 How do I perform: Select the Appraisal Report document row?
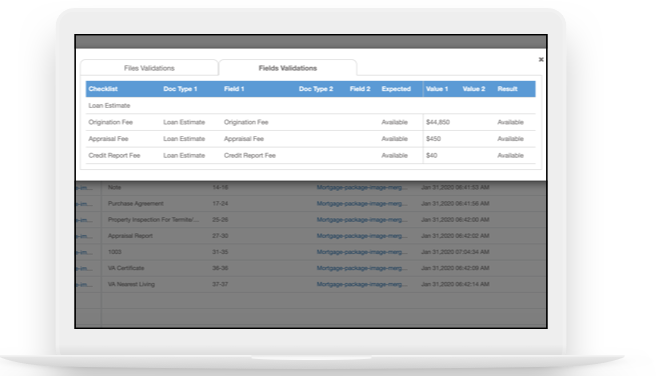coord(311,235)
